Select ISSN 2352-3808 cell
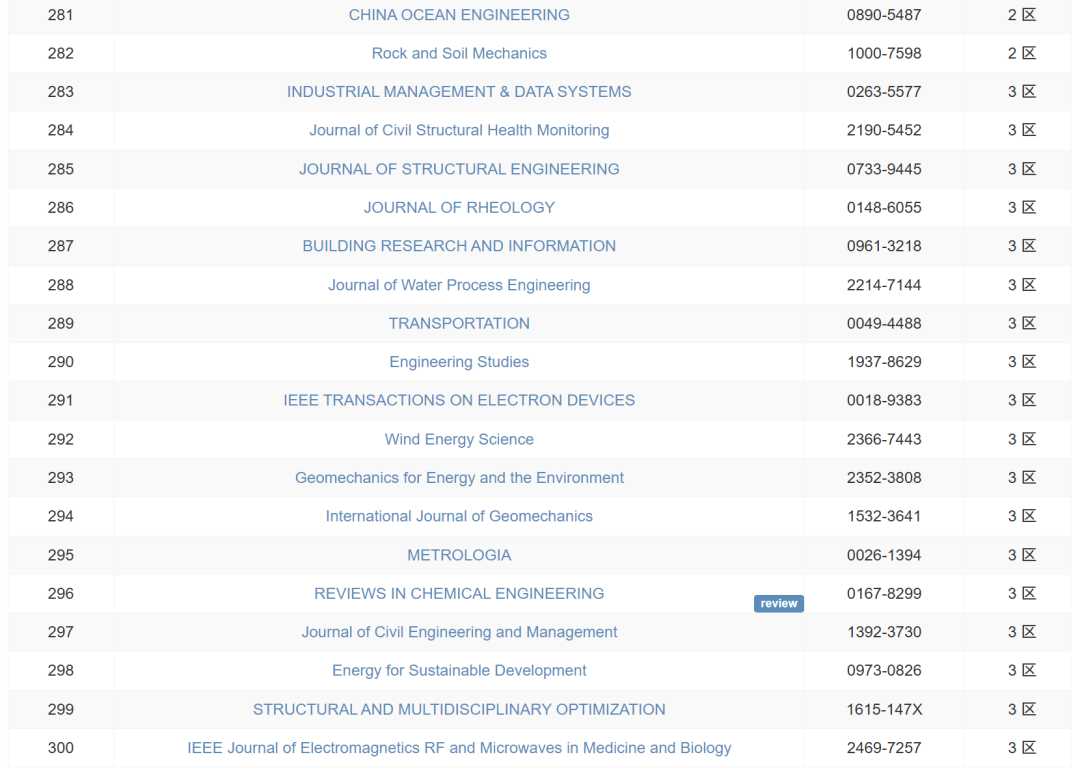The image size is (1080, 772). click(x=884, y=478)
